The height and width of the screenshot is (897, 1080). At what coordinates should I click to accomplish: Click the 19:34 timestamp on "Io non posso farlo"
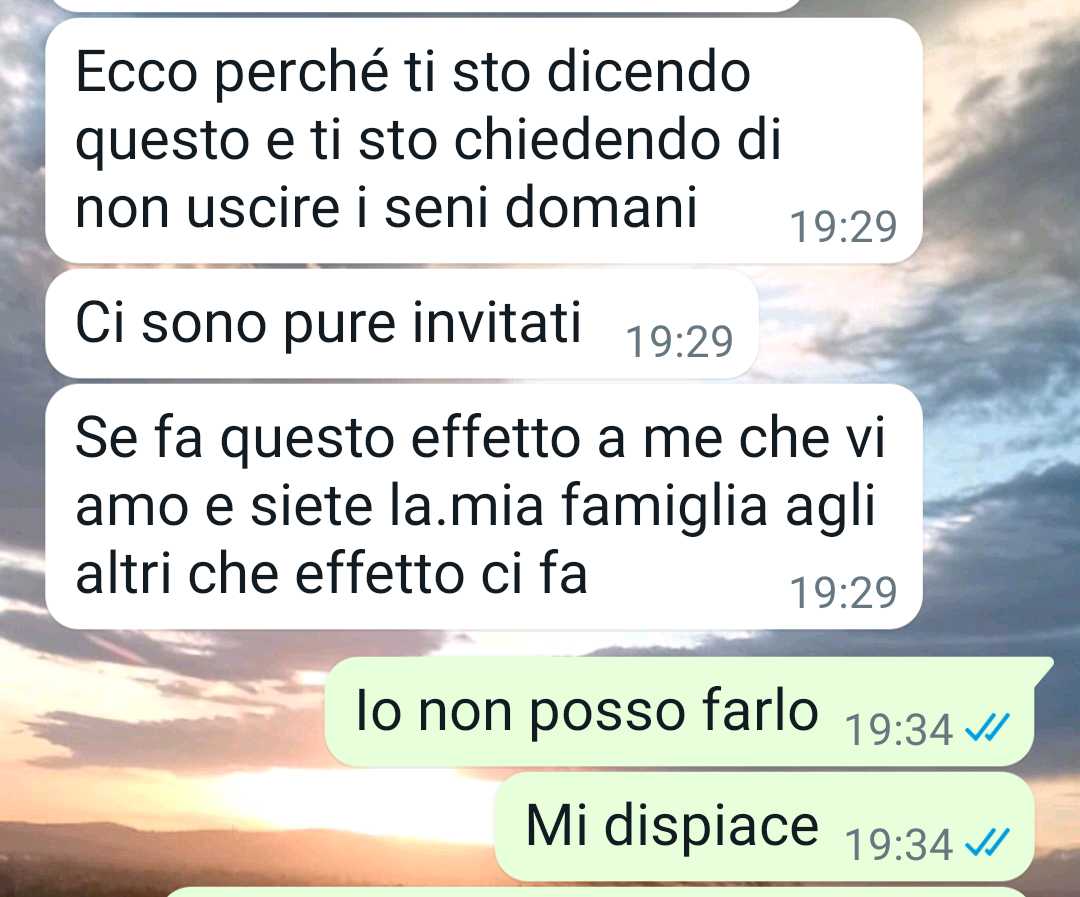pyautogui.click(x=899, y=730)
